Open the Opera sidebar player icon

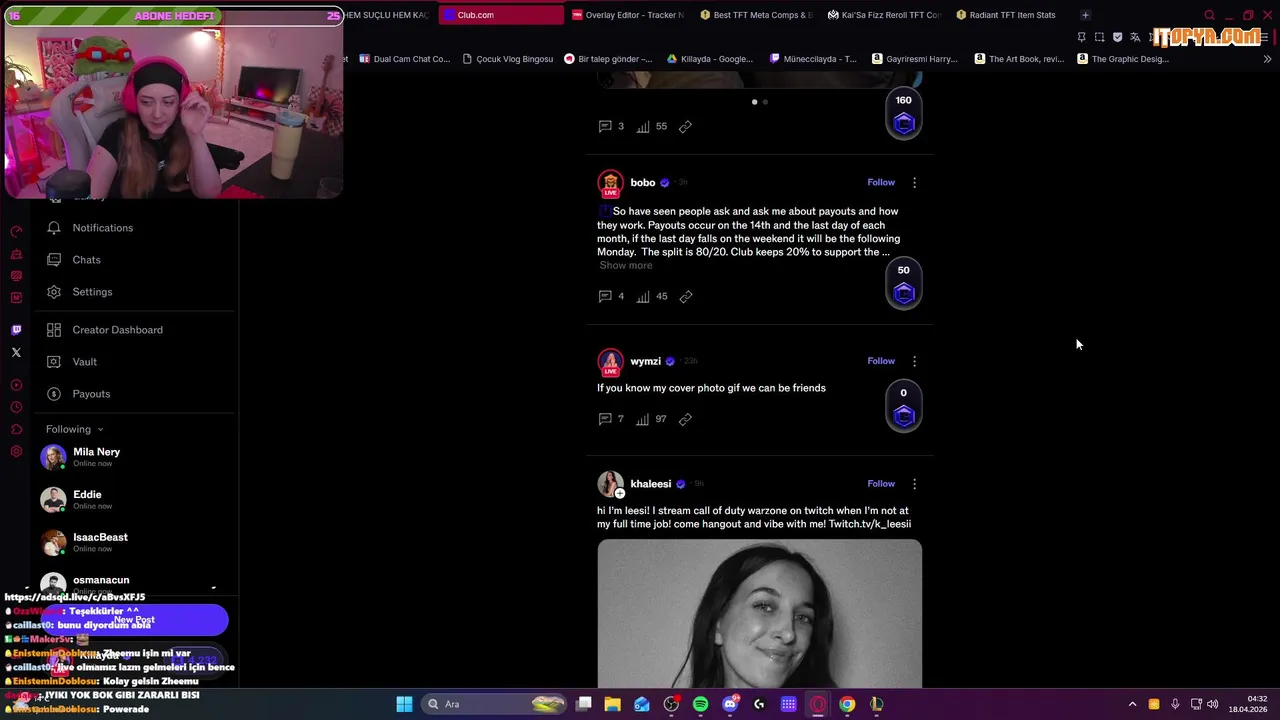(x=16, y=385)
